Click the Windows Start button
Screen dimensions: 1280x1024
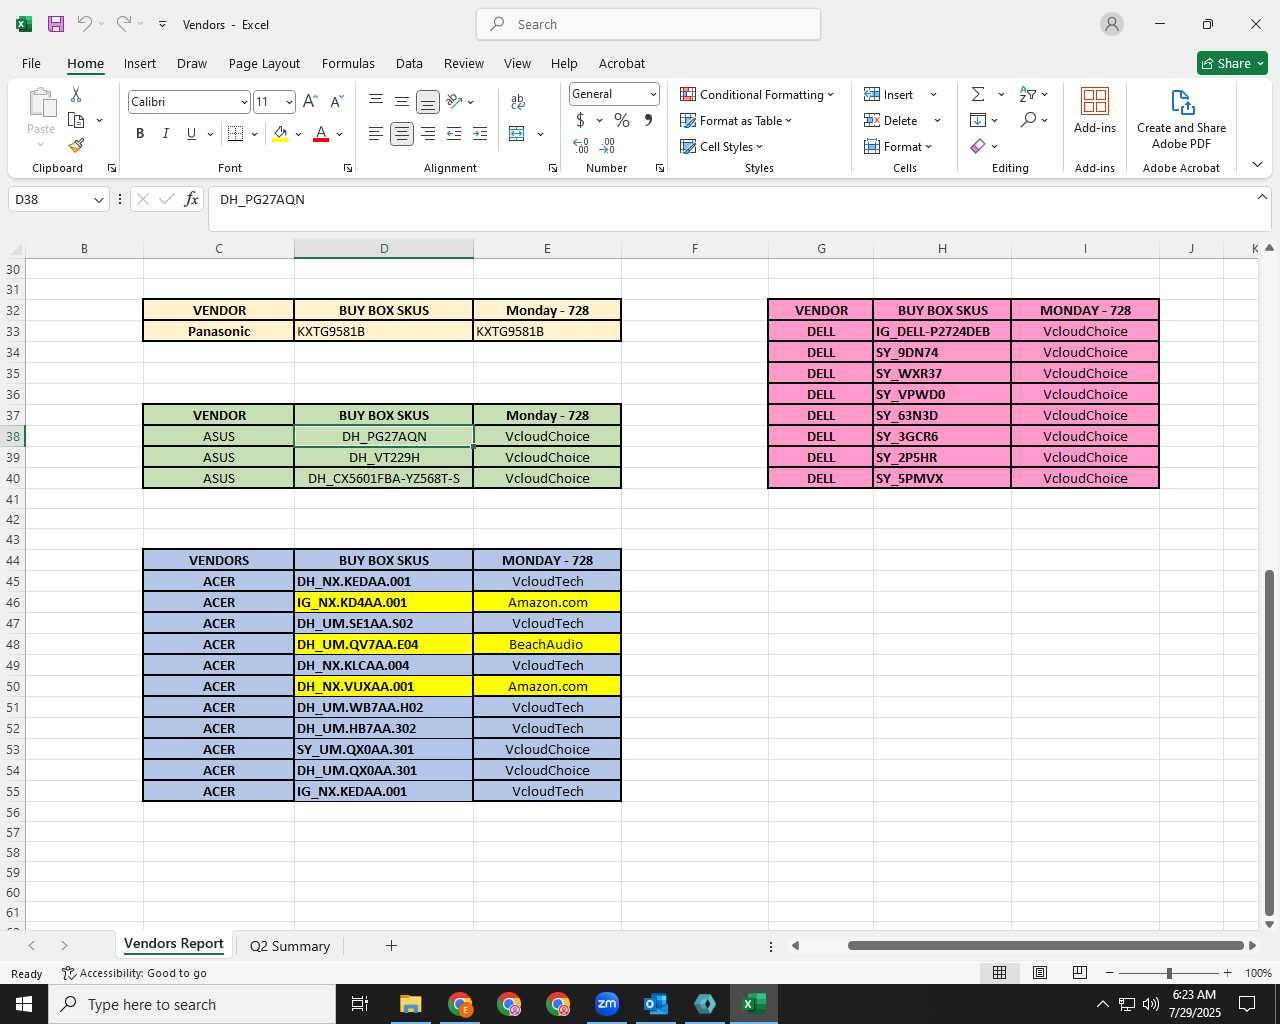[24, 1004]
